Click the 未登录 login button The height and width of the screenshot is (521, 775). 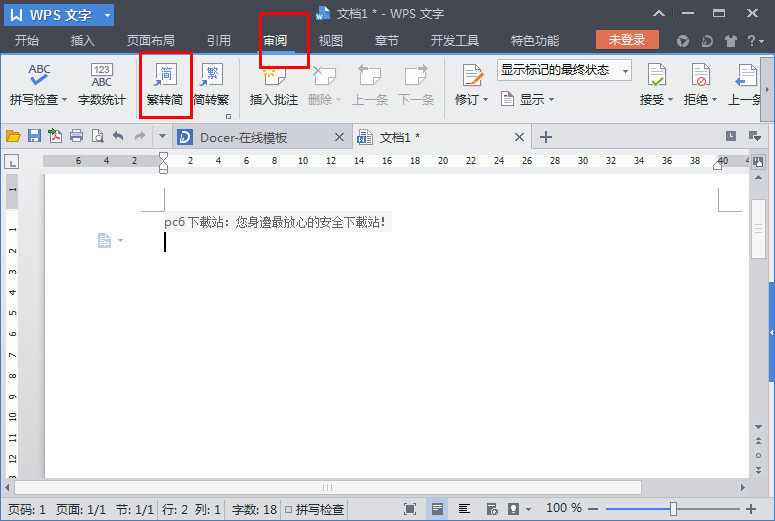coord(627,40)
